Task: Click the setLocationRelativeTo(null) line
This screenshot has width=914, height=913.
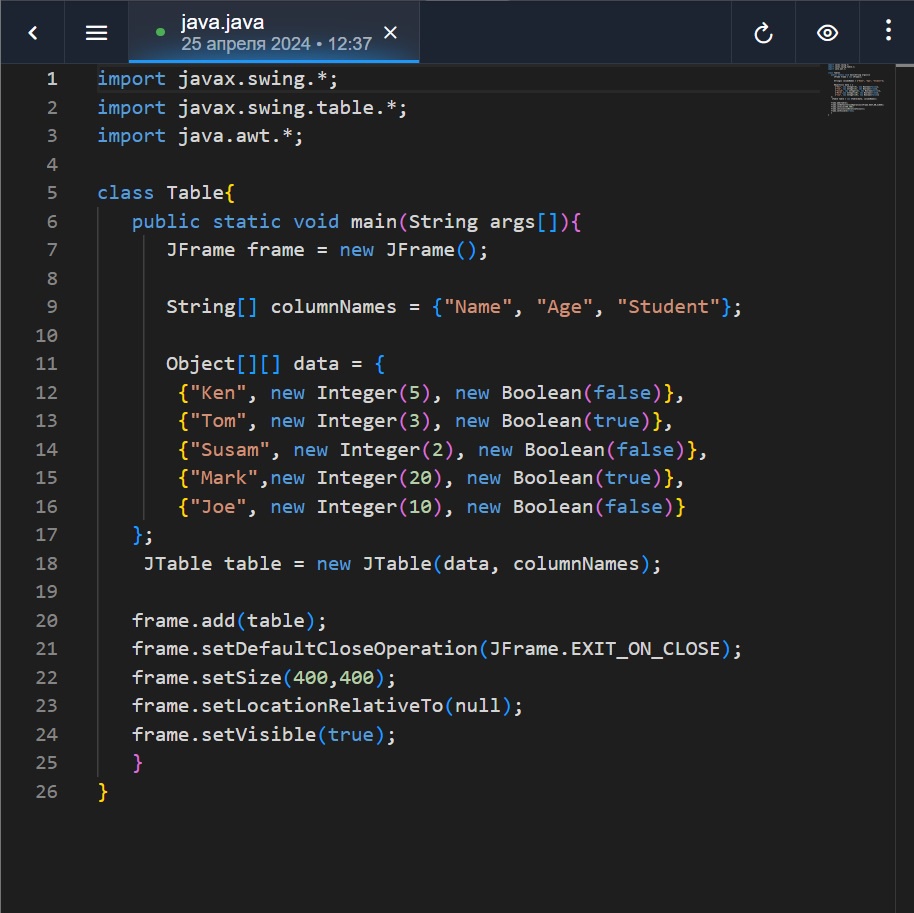Action: point(327,706)
